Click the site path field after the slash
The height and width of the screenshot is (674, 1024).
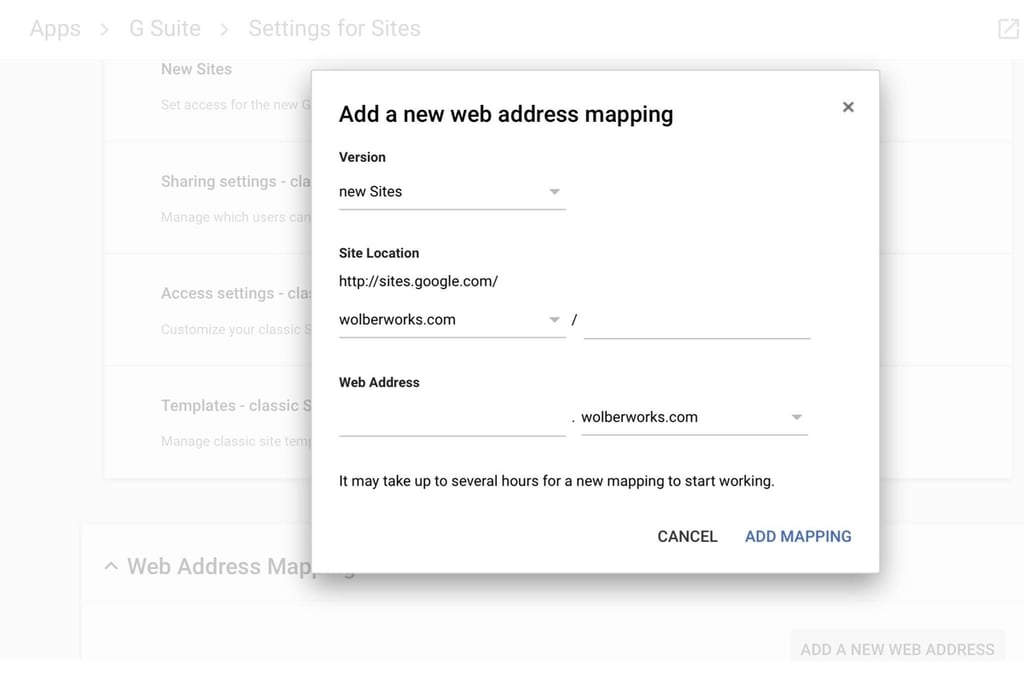click(x=697, y=321)
